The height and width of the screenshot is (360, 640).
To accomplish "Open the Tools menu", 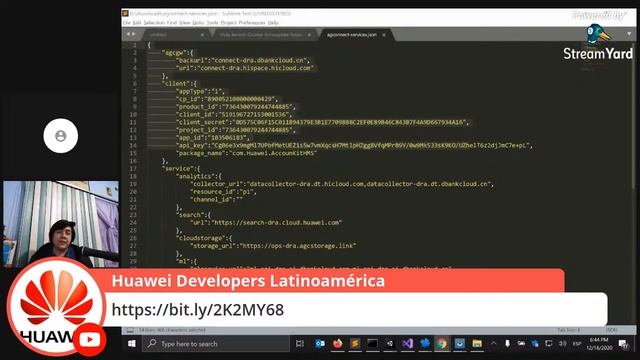I will coord(212,23).
